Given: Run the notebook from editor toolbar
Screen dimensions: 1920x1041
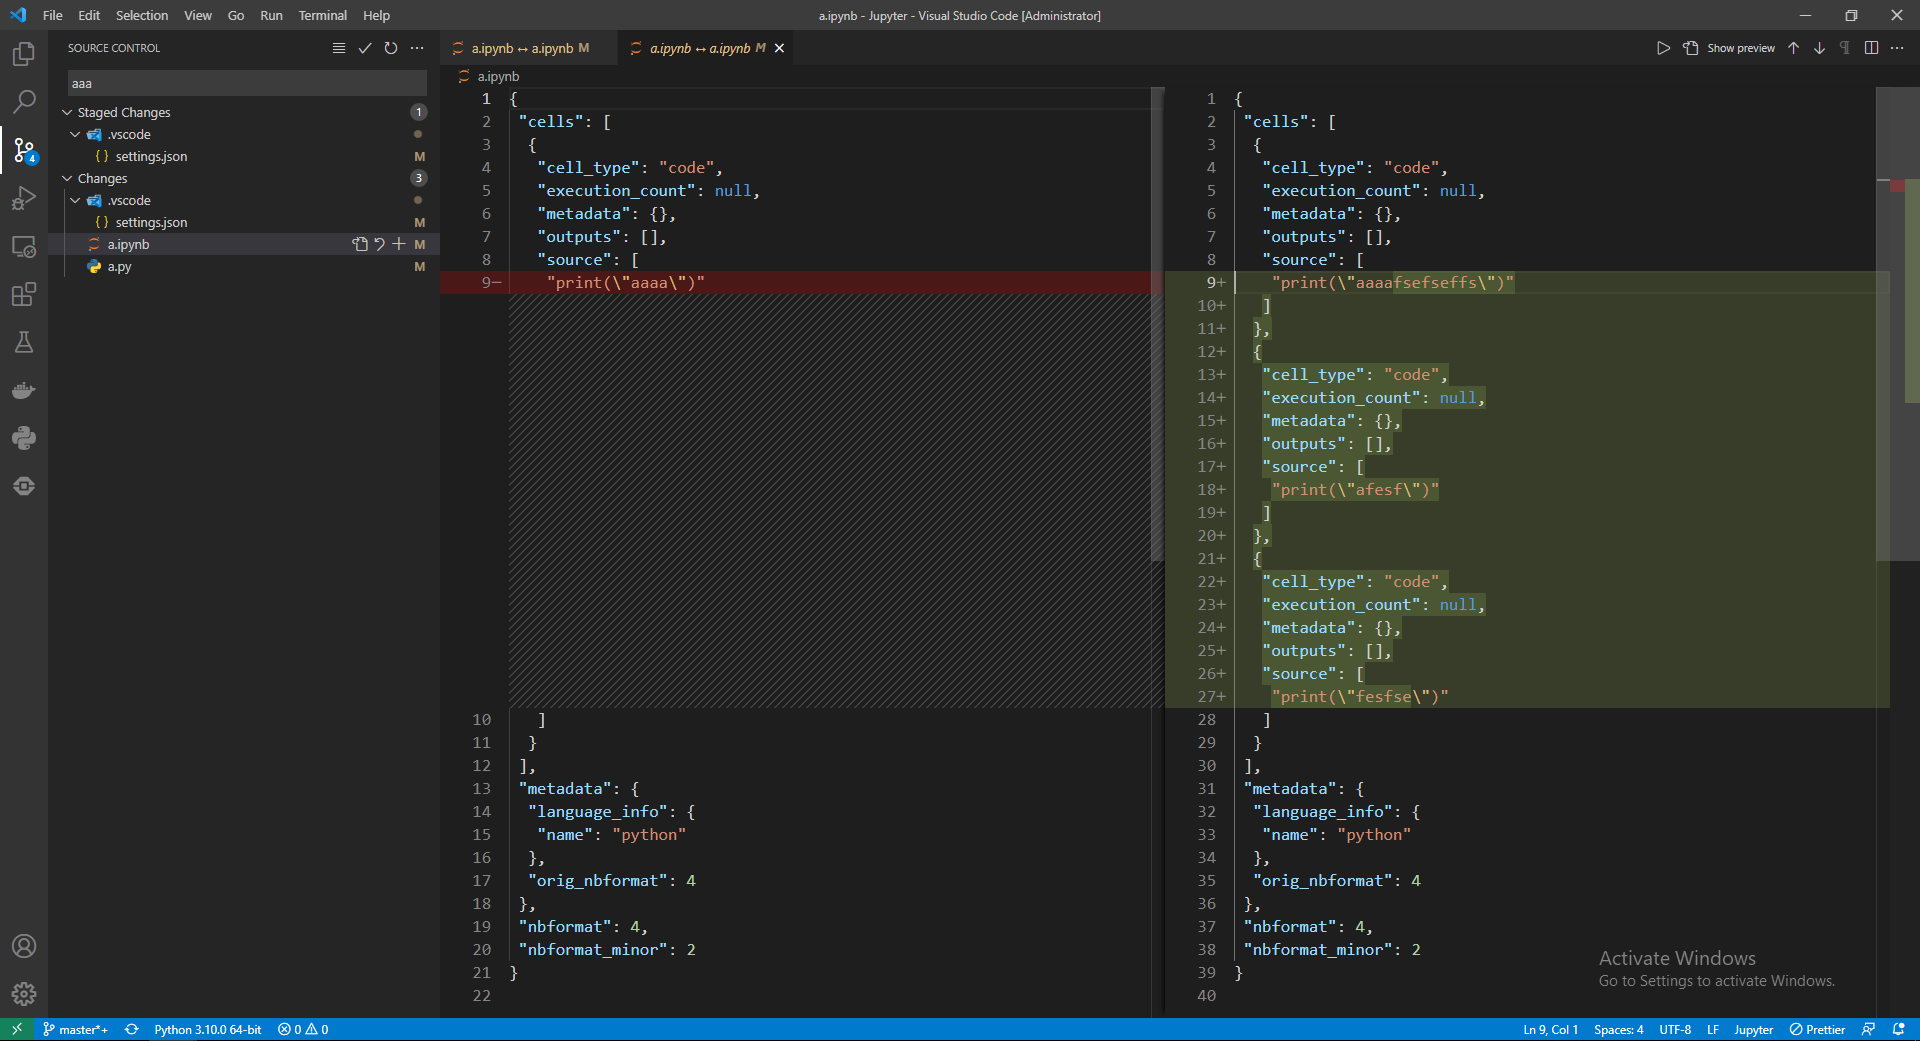Looking at the screenshot, I should [1663, 48].
